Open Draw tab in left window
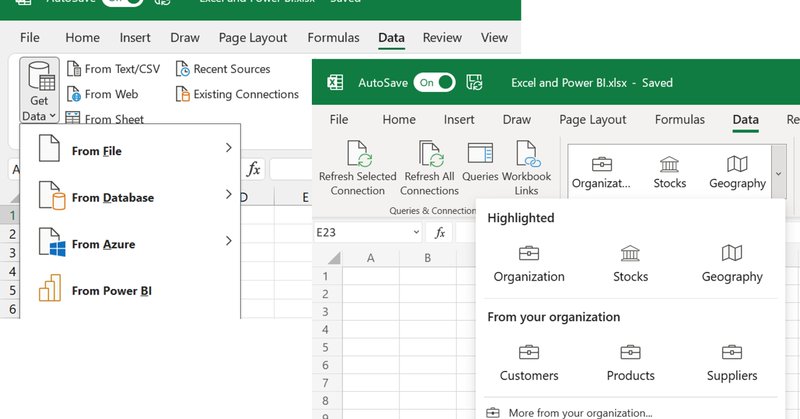Screen dimensions: 800x419 pyautogui.click(x=185, y=37)
